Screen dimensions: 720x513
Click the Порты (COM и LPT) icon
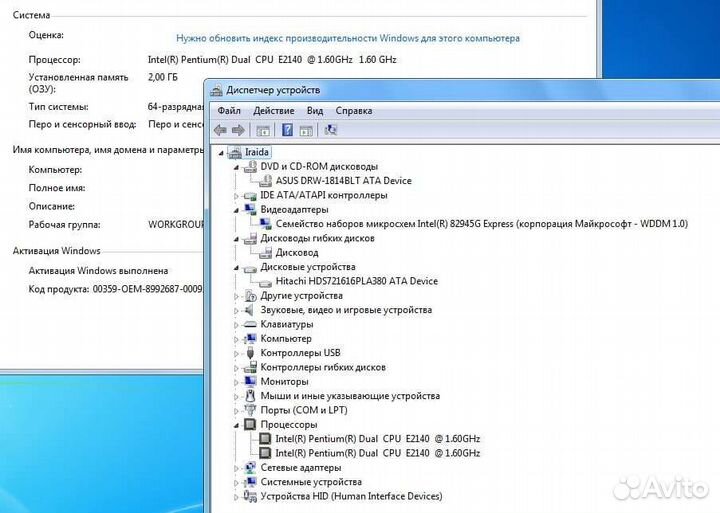click(x=250, y=410)
